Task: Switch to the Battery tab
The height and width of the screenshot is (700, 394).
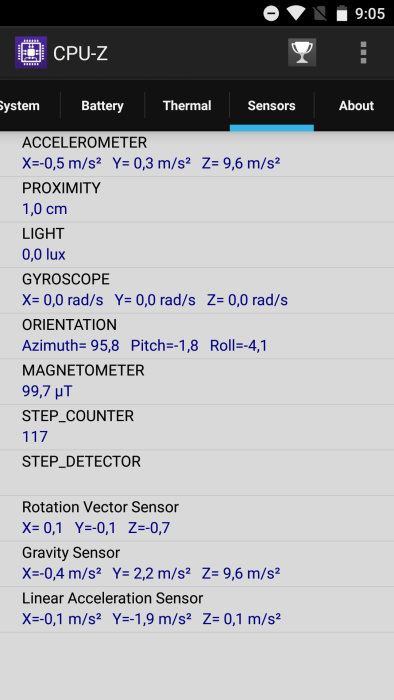Action: tap(102, 106)
